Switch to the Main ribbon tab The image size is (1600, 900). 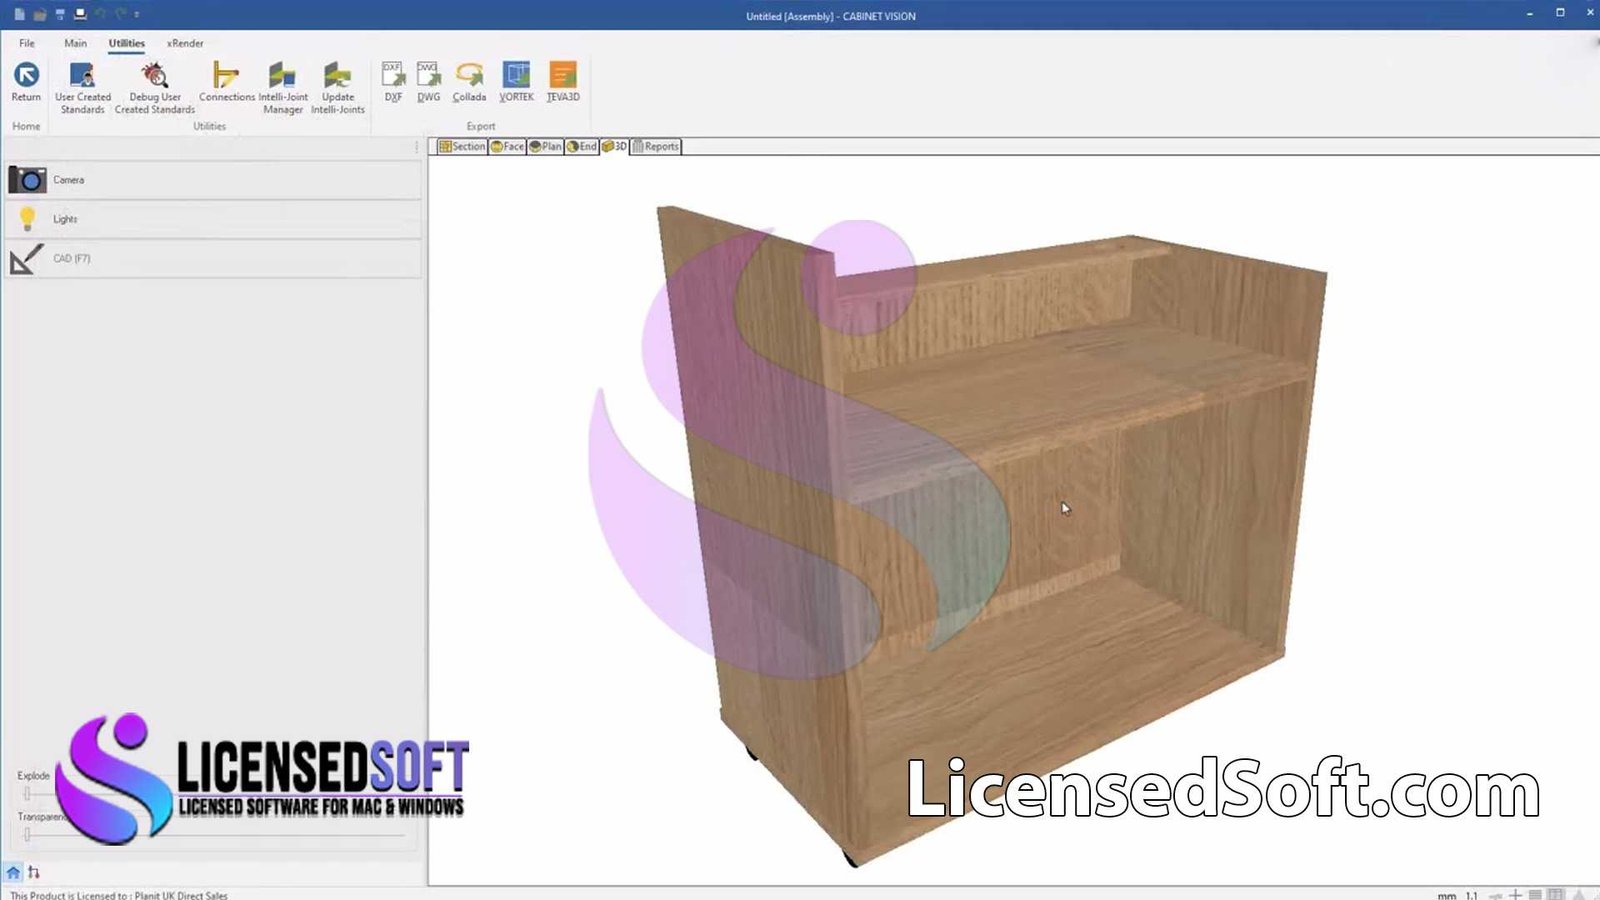click(76, 43)
